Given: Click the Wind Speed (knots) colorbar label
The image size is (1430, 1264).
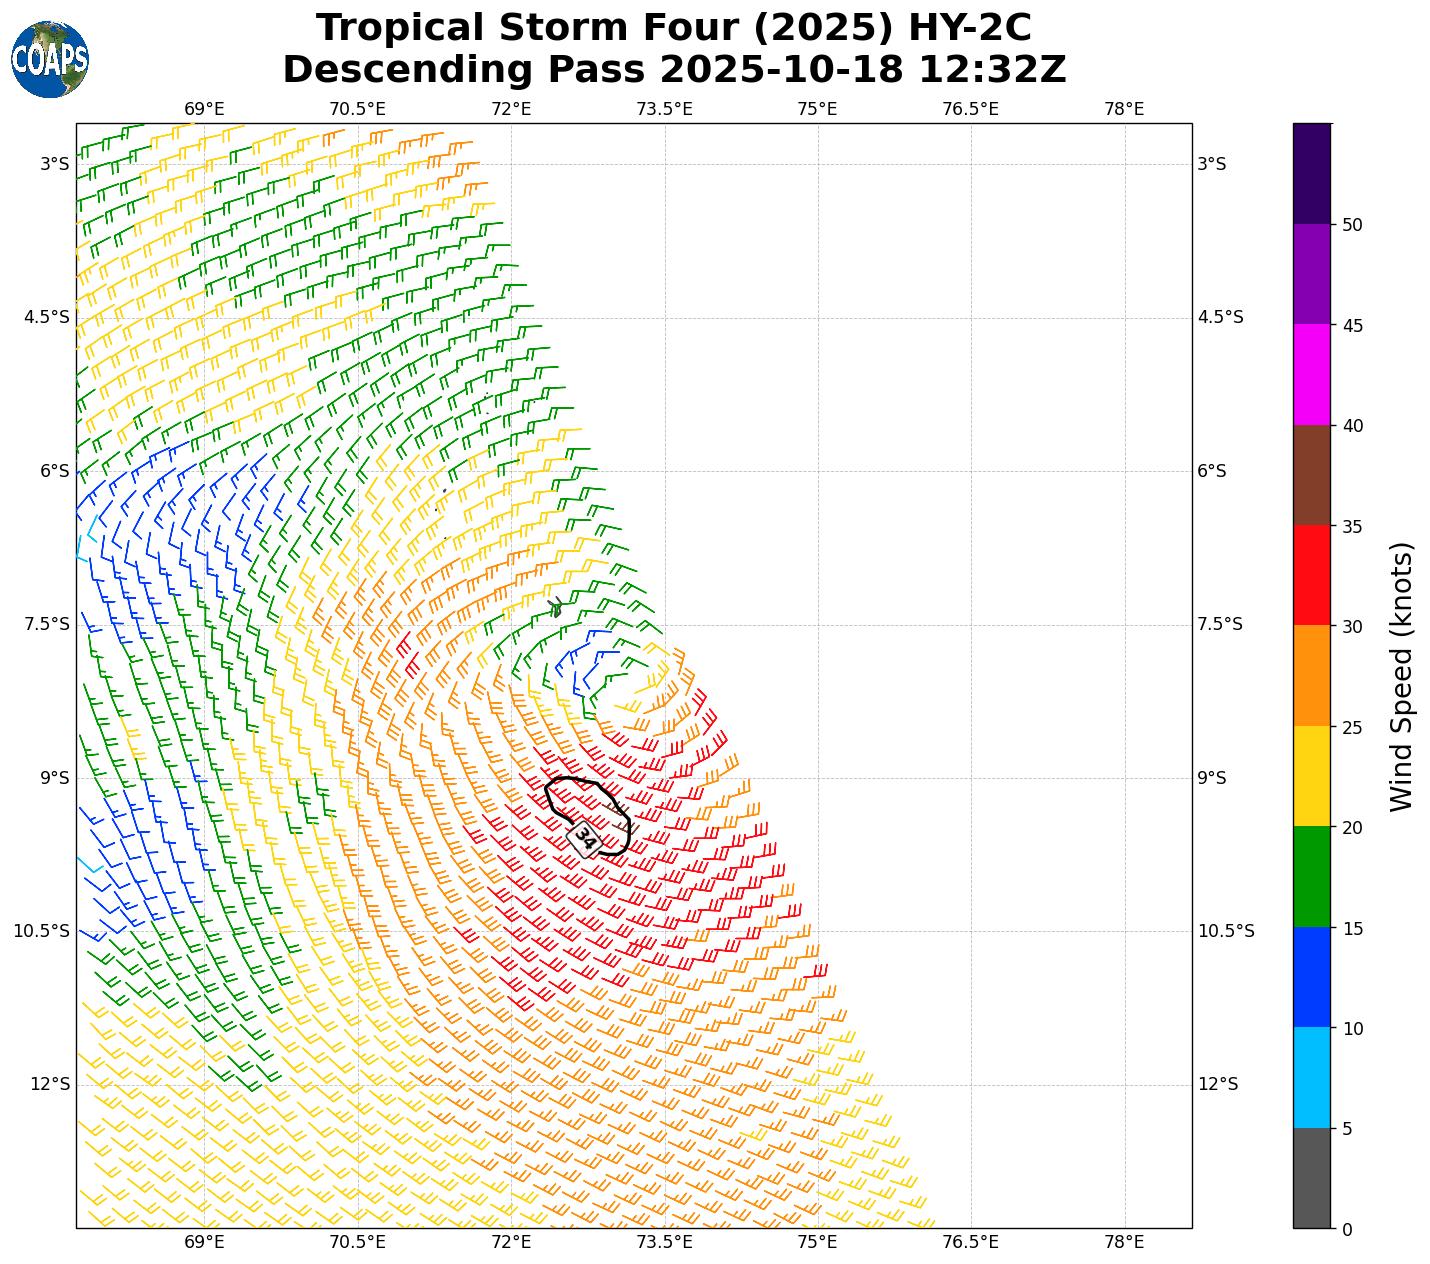Looking at the screenshot, I should click(x=1402, y=676).
